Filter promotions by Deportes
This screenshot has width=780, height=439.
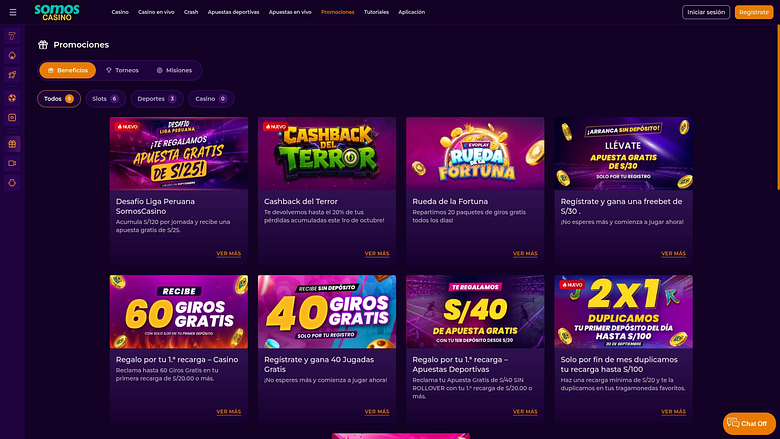tap(157, 98)
